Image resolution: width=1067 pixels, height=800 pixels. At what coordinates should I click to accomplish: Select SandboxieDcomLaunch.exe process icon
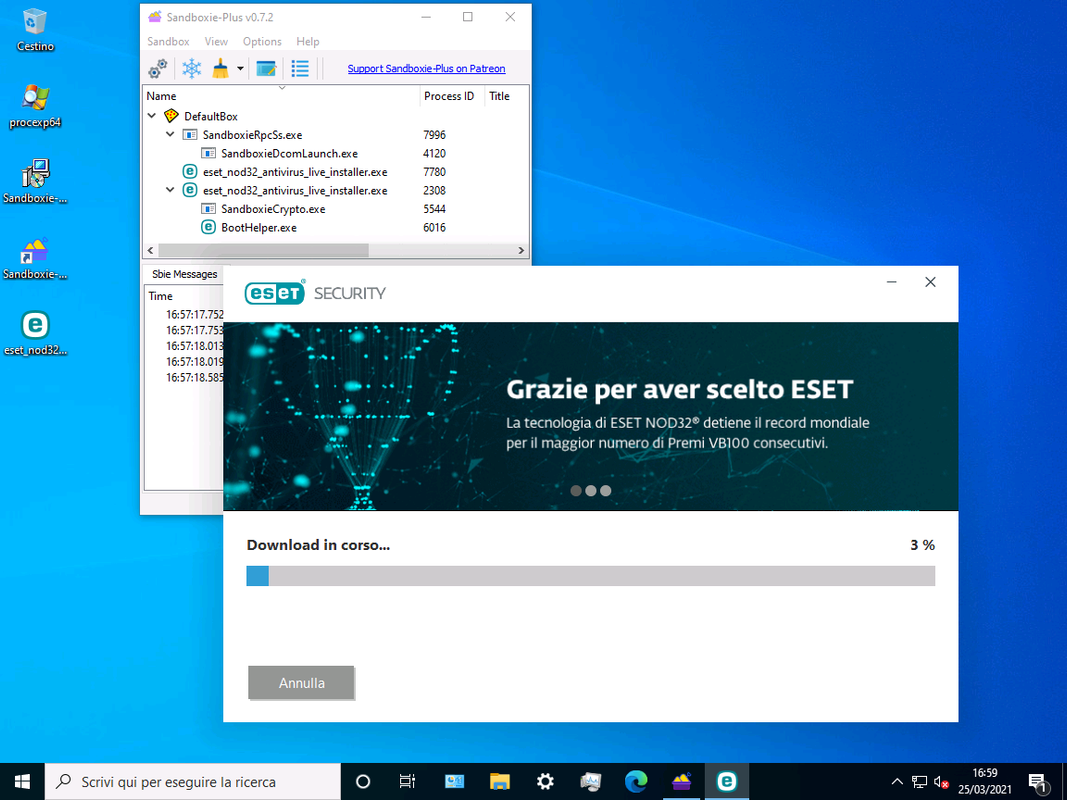point(208,153)
